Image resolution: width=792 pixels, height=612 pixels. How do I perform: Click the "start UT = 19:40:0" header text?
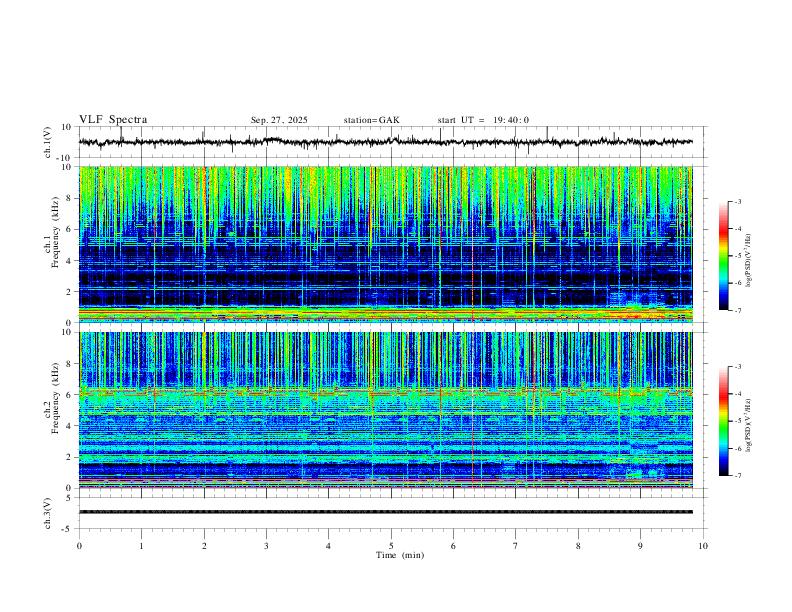[483, 120]
